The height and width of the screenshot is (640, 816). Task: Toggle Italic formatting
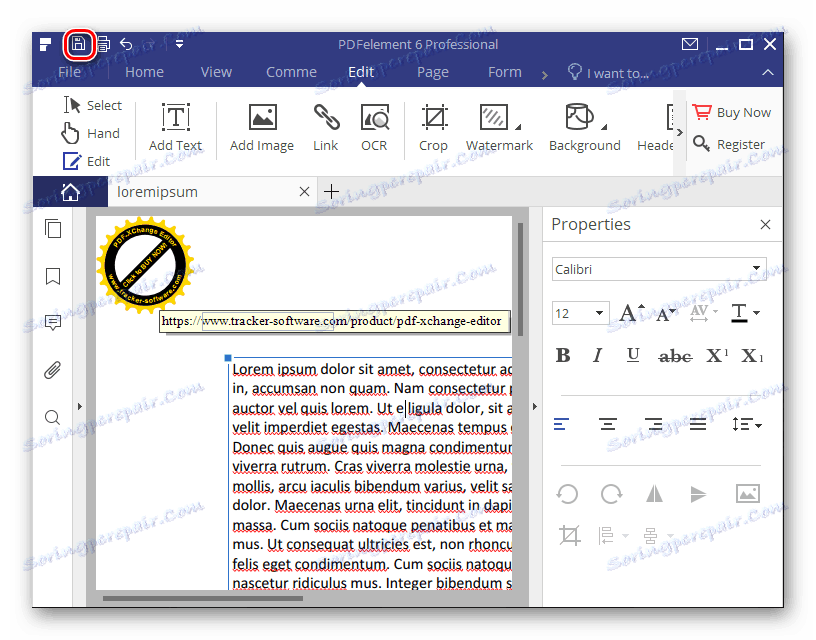click(597, 355)
